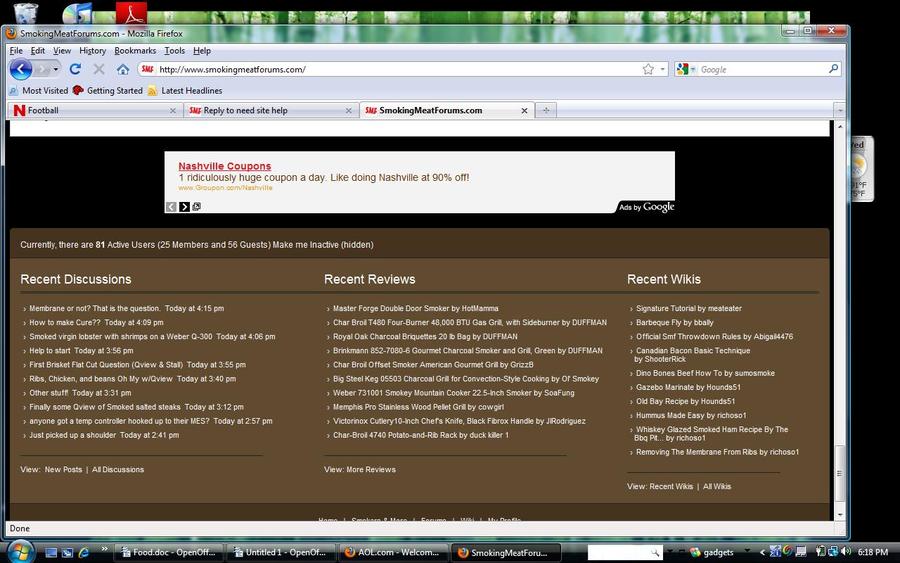The height and width of the screenshot is (563, 900).
Task: Open 'How to make Cure??' discussion
Action: (x=65, y=323)
